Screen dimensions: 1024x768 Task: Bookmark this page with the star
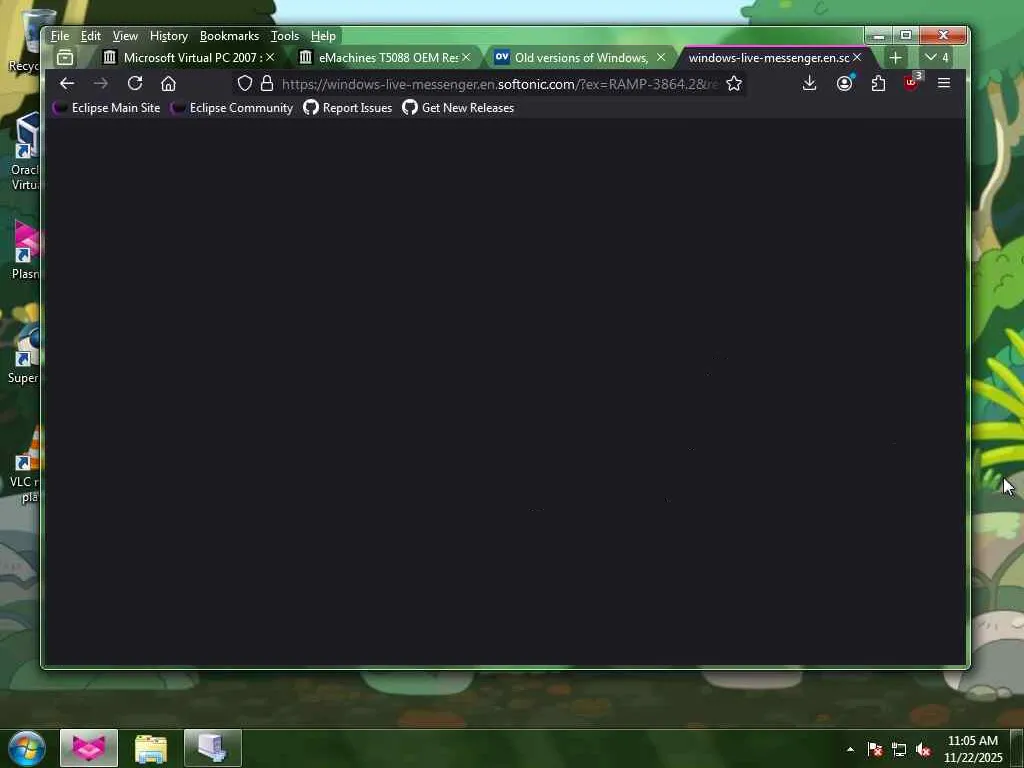[x=734, y=84]
